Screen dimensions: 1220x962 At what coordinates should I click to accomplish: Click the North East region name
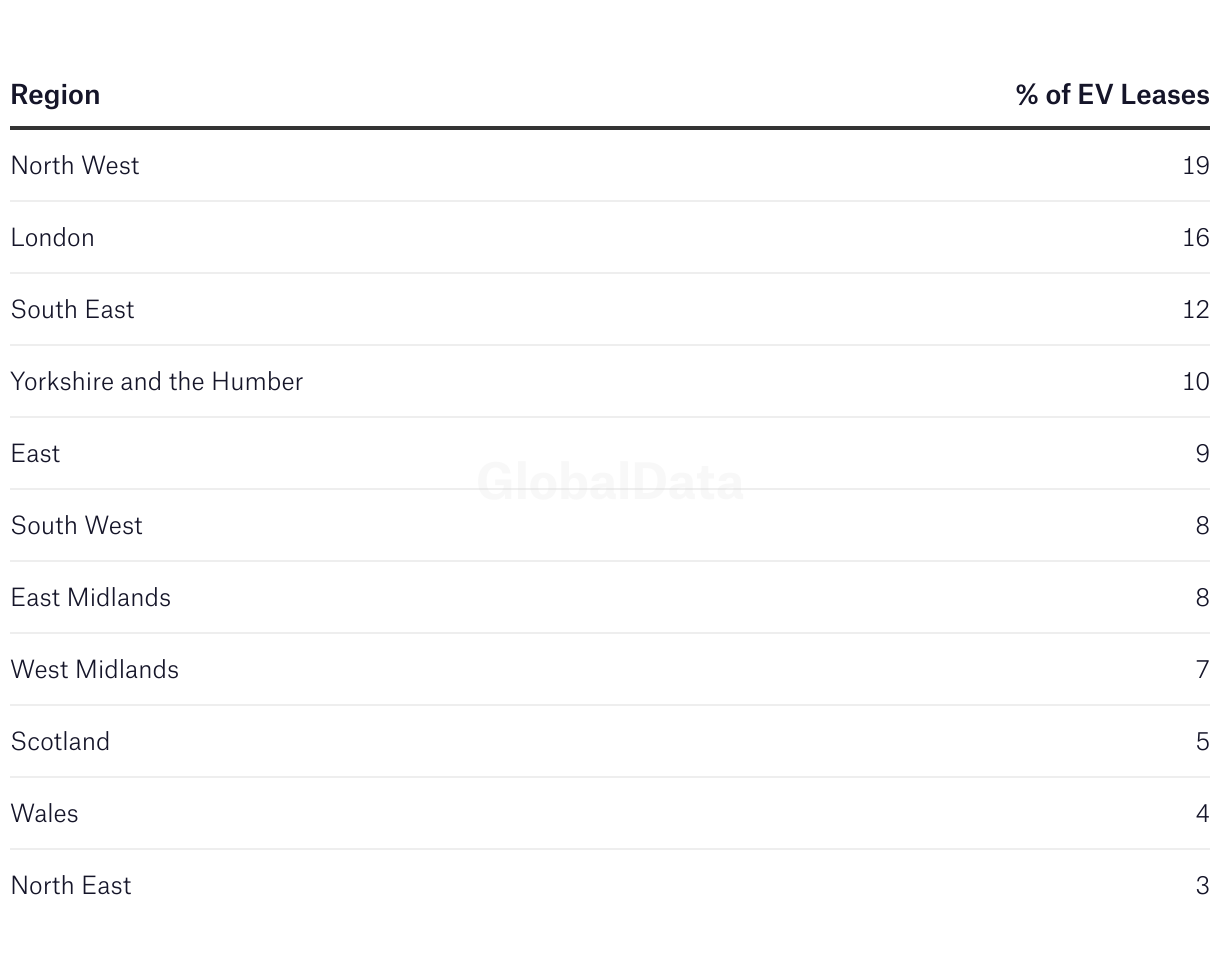point(71,885)
